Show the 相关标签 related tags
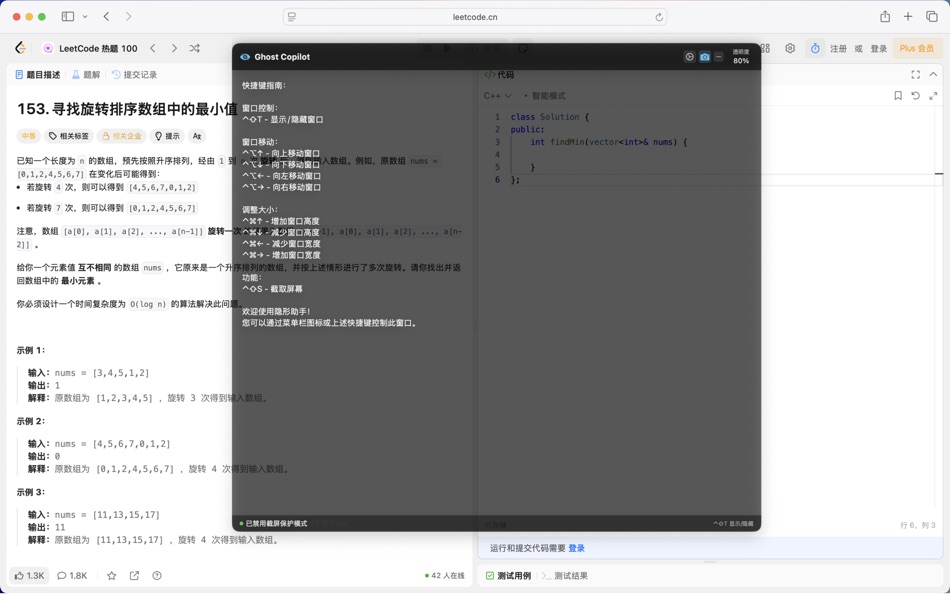950x594 pixels. (68, 136)
